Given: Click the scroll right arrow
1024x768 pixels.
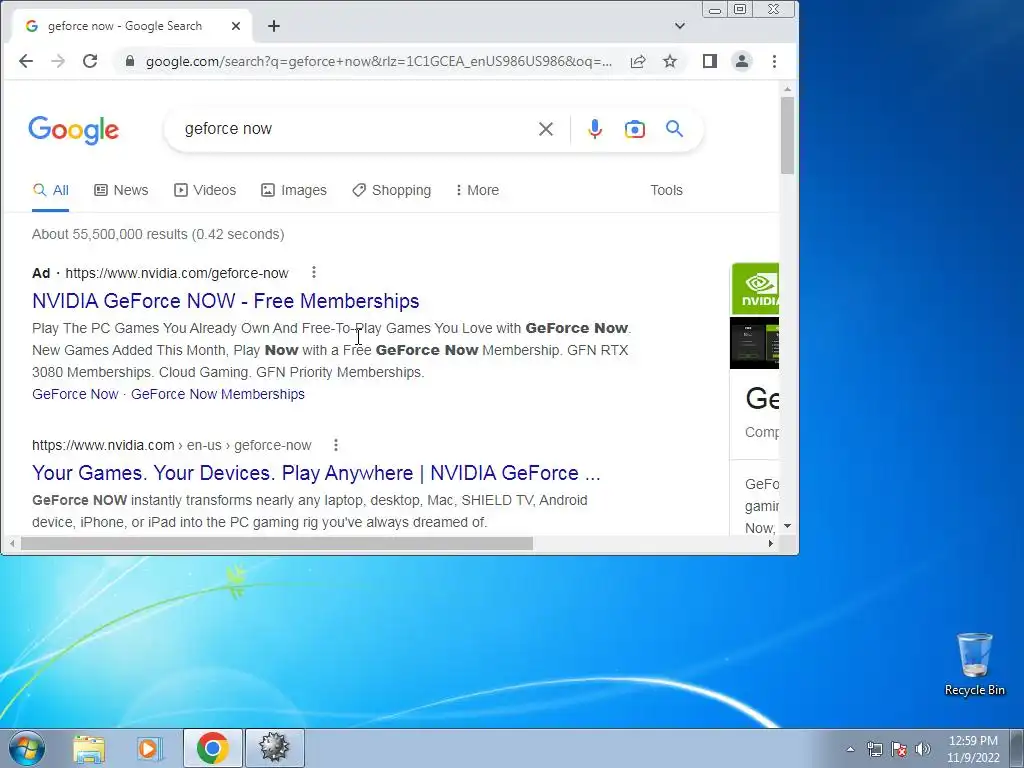Looking at the screenshot, I should (x=771, y=543).
